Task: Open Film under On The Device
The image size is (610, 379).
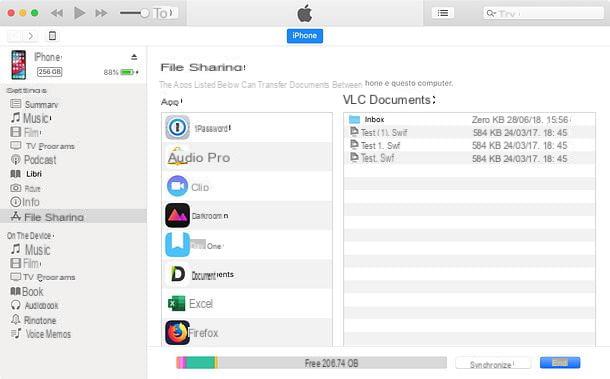Action: point(26,263)
